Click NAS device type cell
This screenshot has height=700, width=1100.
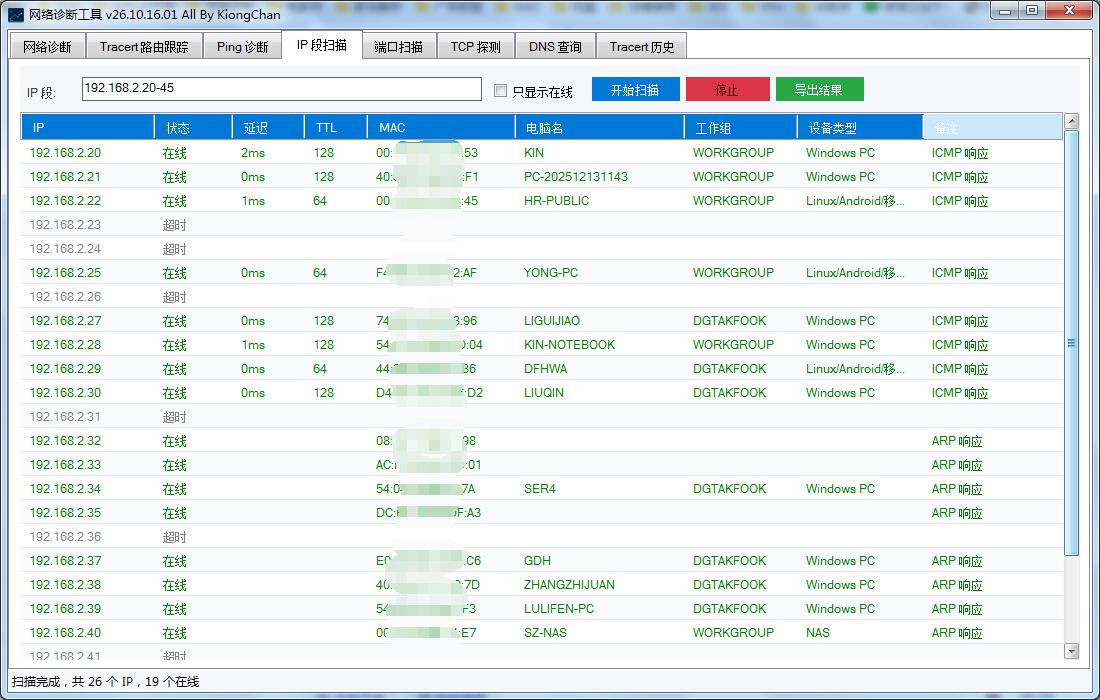(817, 633)
